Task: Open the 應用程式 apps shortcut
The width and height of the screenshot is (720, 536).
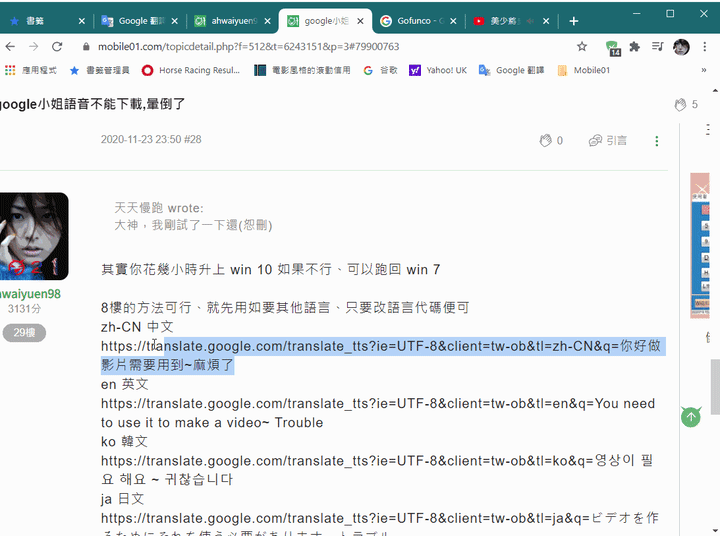Action: 31,70
